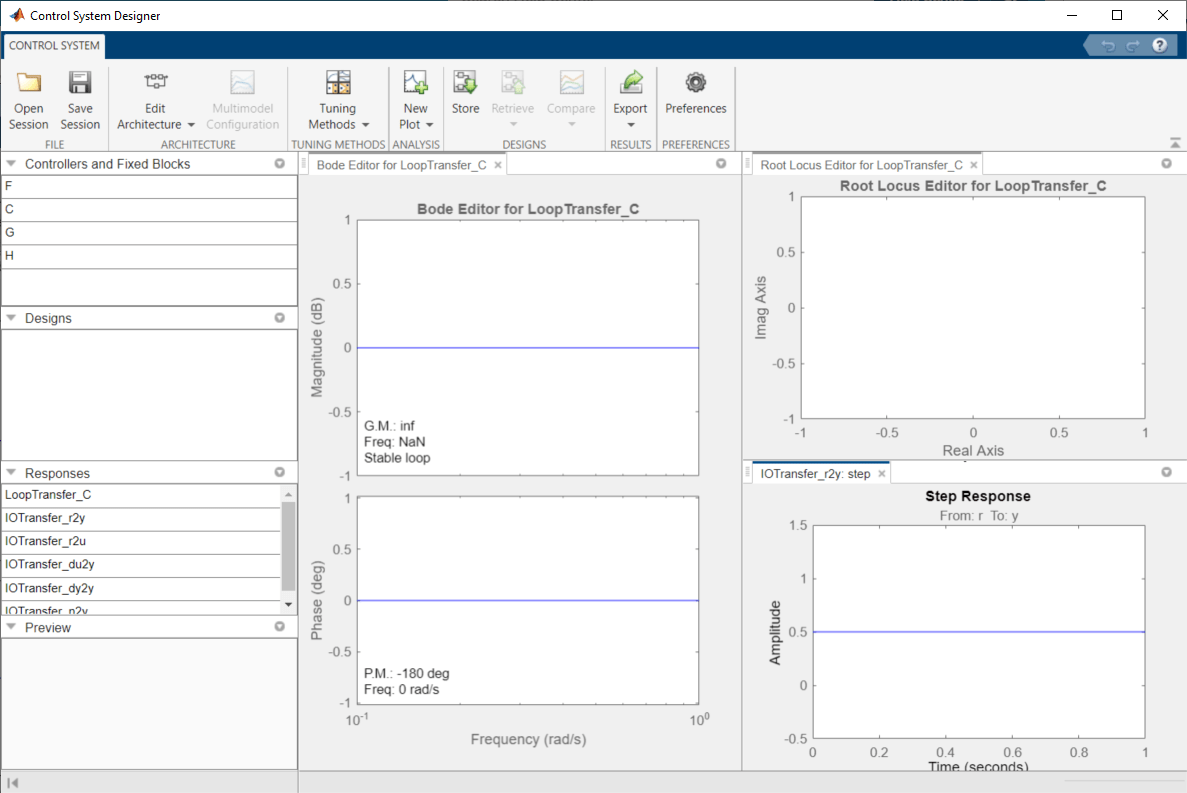Viewport: 1187px width, 793px height.
Task: Collapse the Responses section
Action: 12,472
